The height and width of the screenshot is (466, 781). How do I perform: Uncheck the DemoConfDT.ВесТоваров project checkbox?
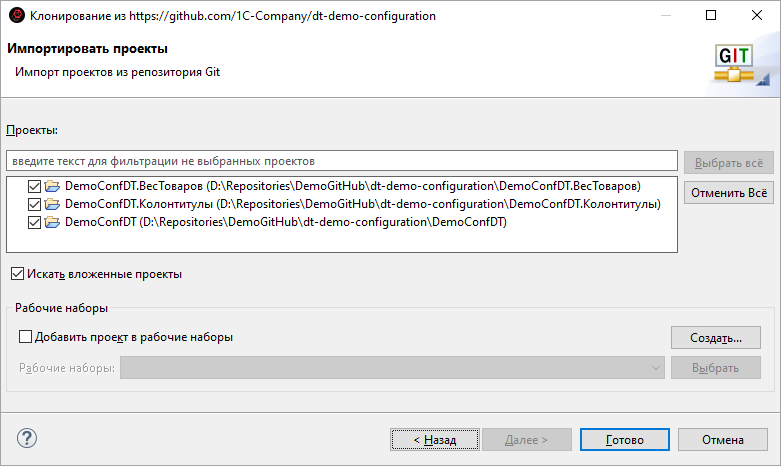point(36,186)
